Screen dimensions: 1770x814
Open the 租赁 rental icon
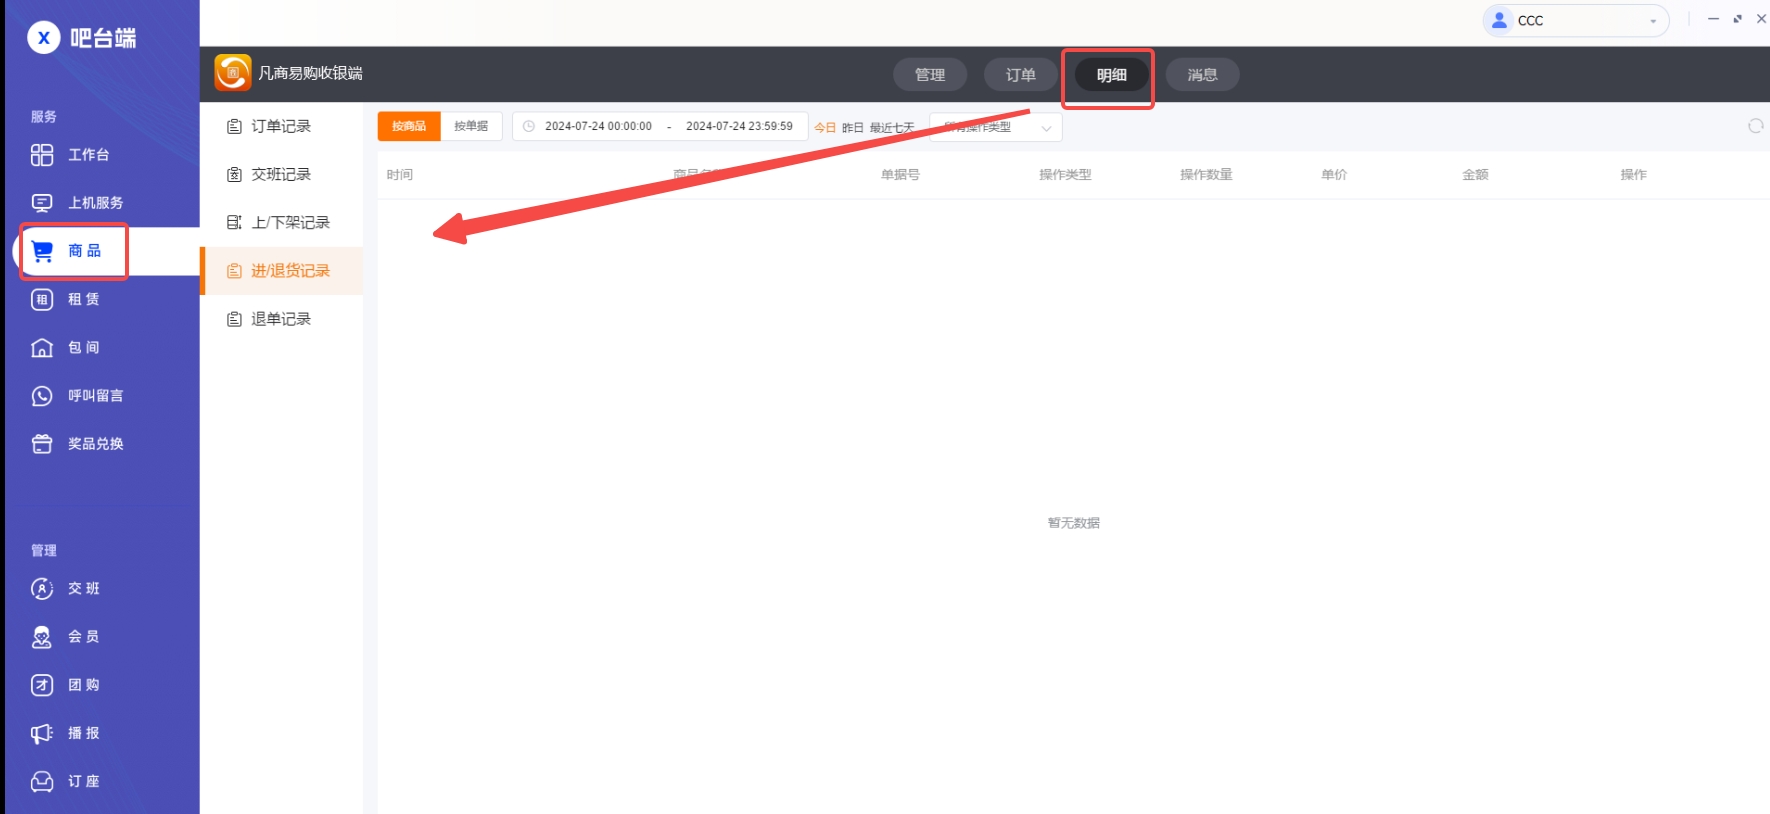42,299
